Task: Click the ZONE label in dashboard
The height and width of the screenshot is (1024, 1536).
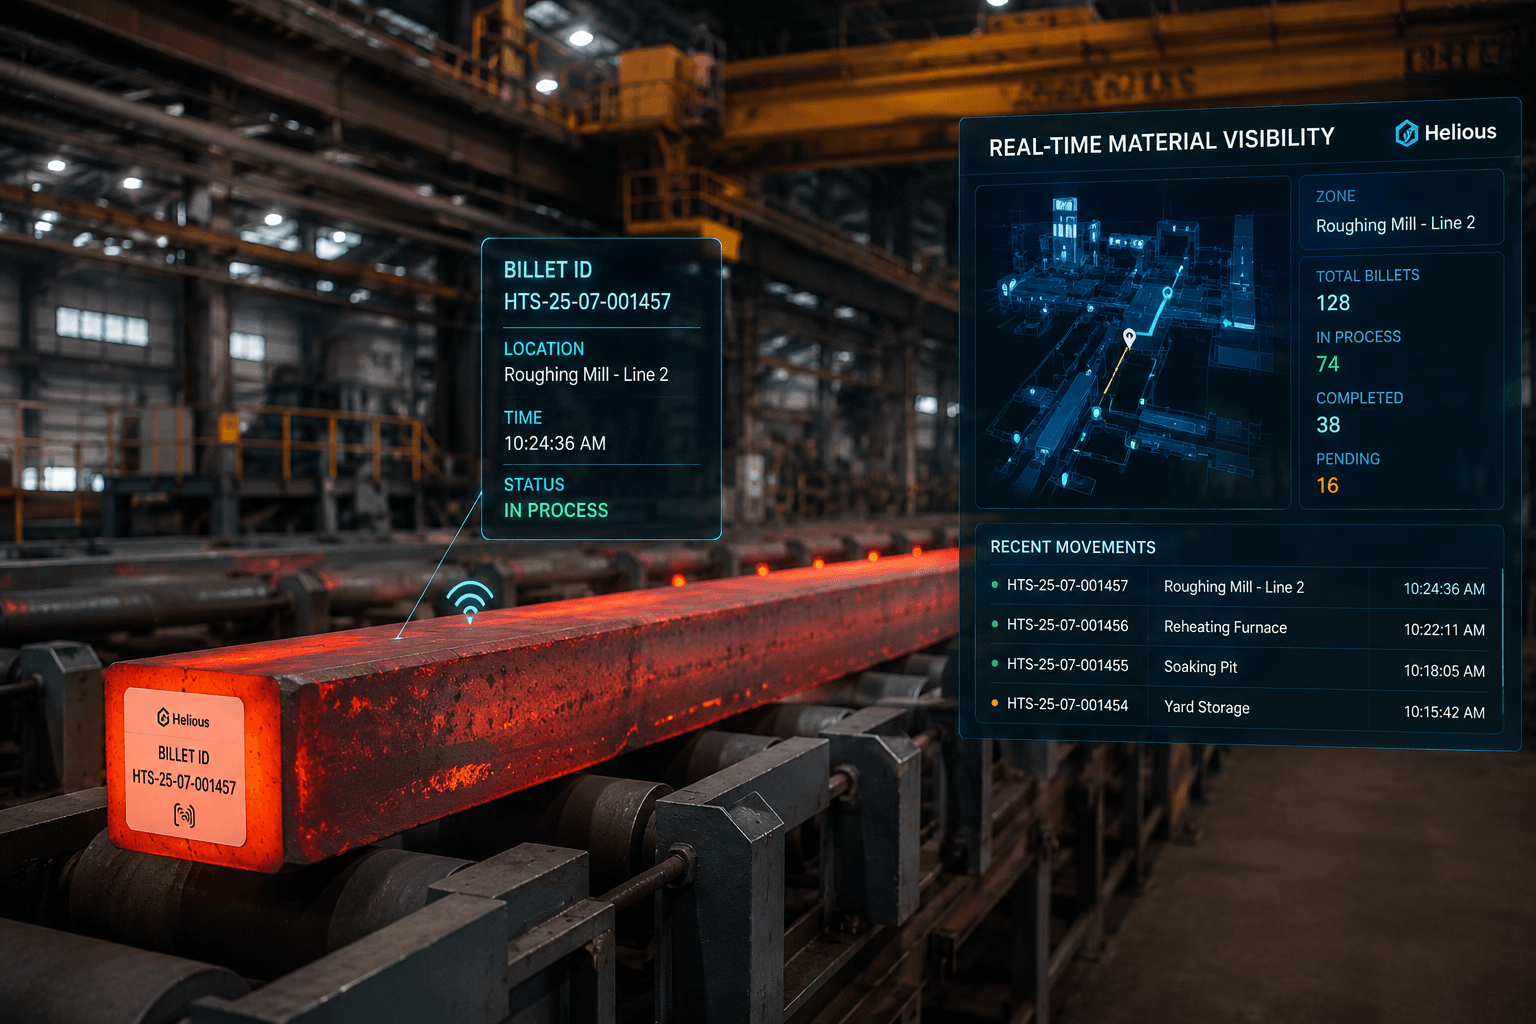Action: [1335, 196]
